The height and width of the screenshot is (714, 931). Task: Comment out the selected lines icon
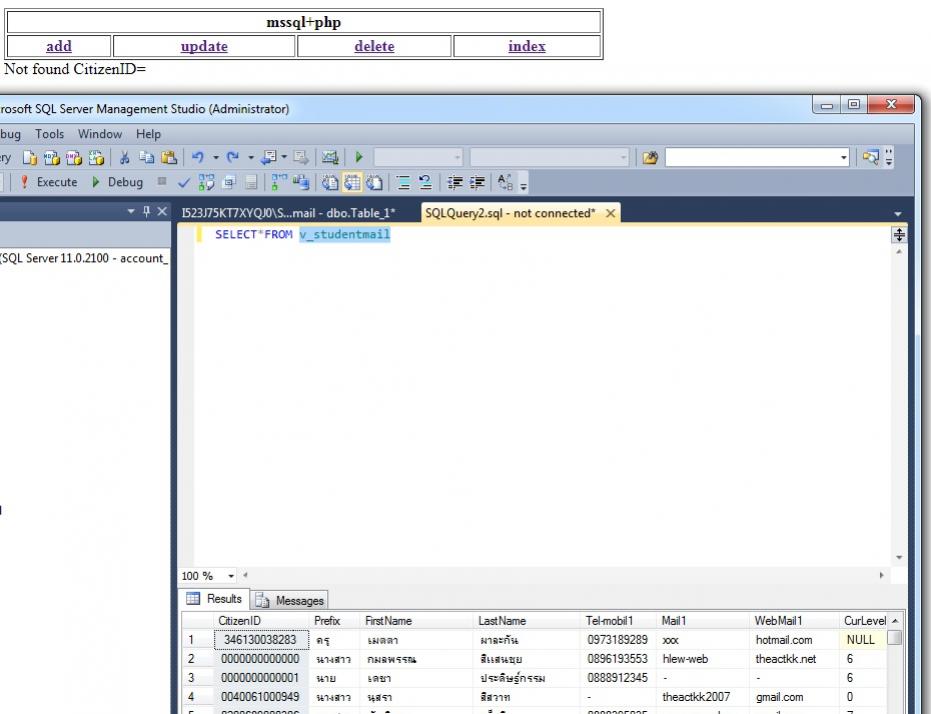(x=403, y=182)
